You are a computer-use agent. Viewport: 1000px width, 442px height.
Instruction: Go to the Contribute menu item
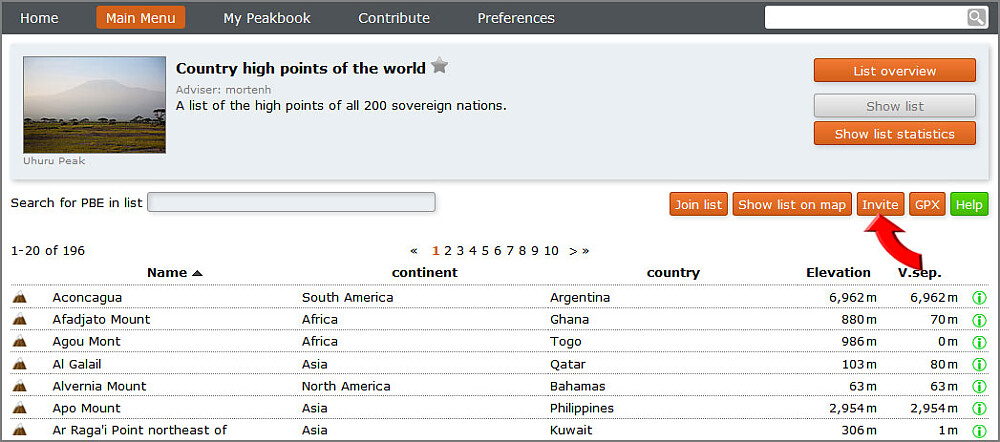[x=394, y=18]
